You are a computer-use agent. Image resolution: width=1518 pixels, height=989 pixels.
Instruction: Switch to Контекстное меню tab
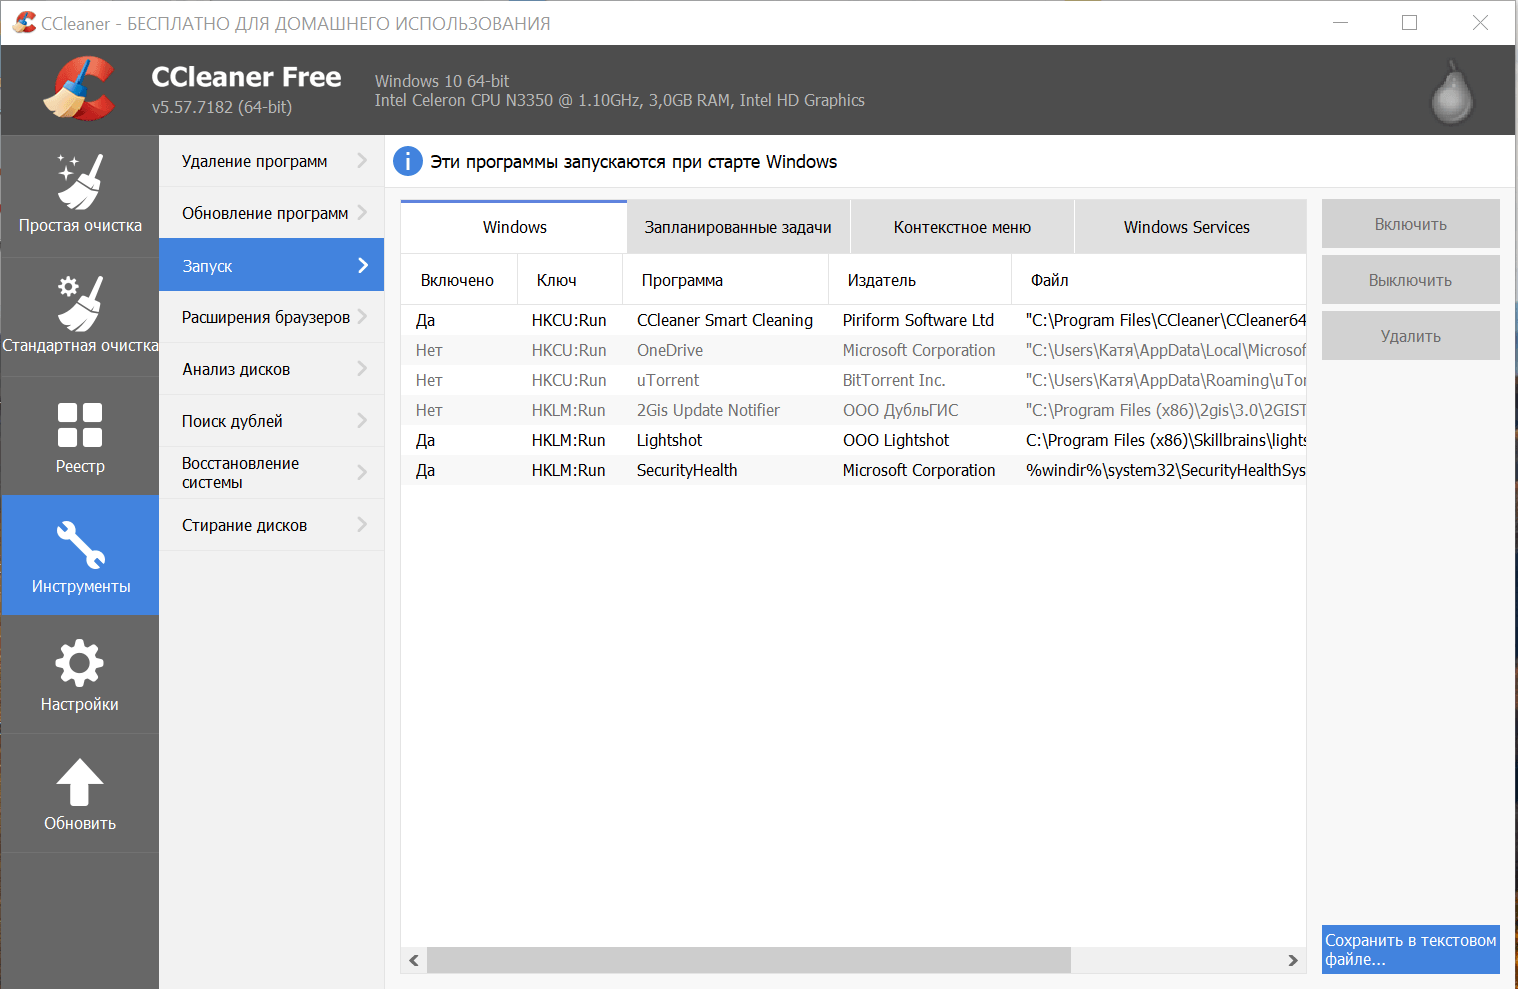point(962,227)
